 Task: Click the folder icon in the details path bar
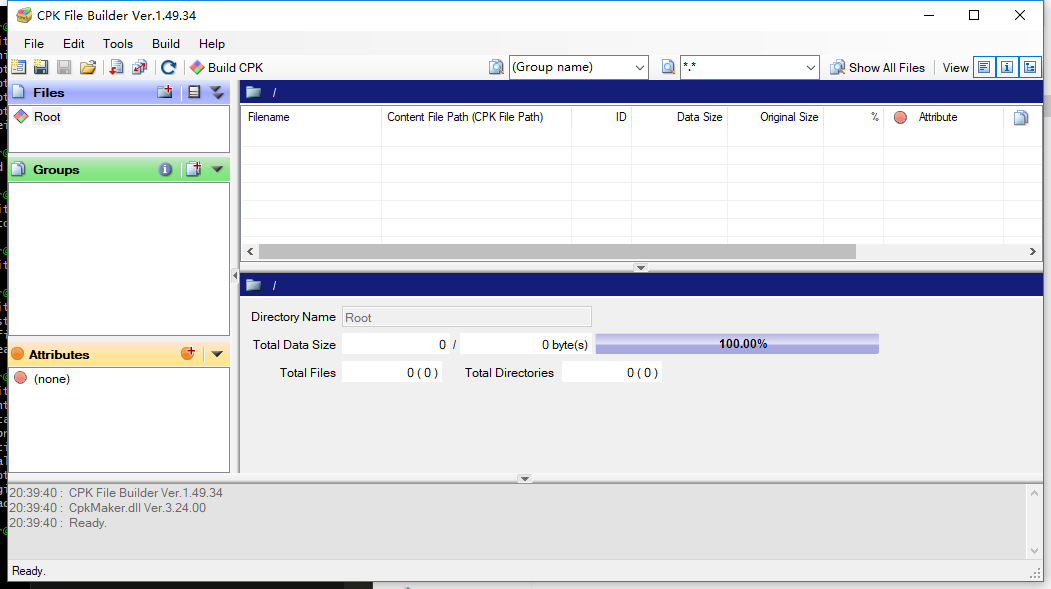point(253,285)
